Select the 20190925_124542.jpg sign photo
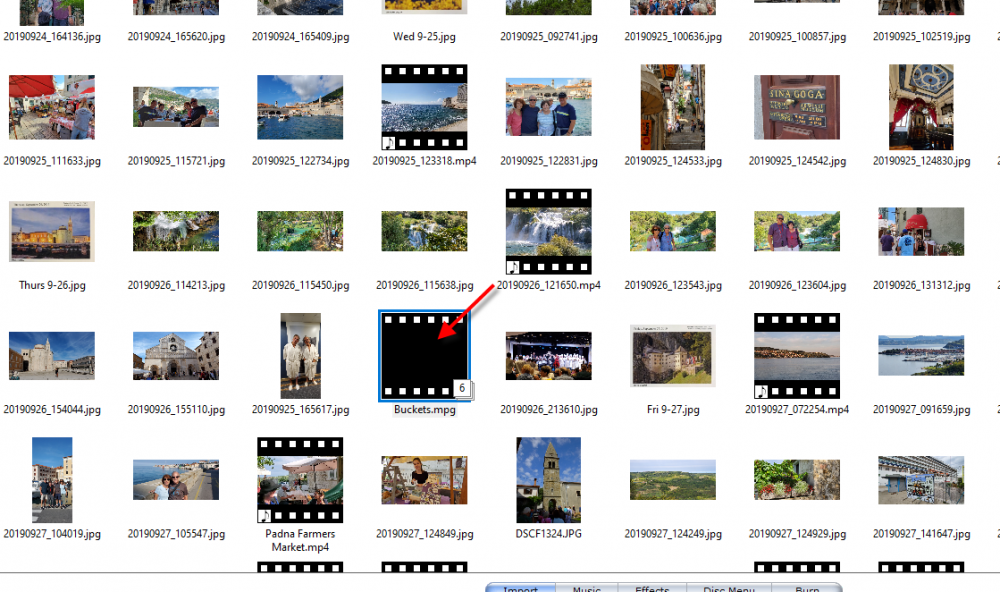The width and height of the screenshot is (1000, 592). 796,107
